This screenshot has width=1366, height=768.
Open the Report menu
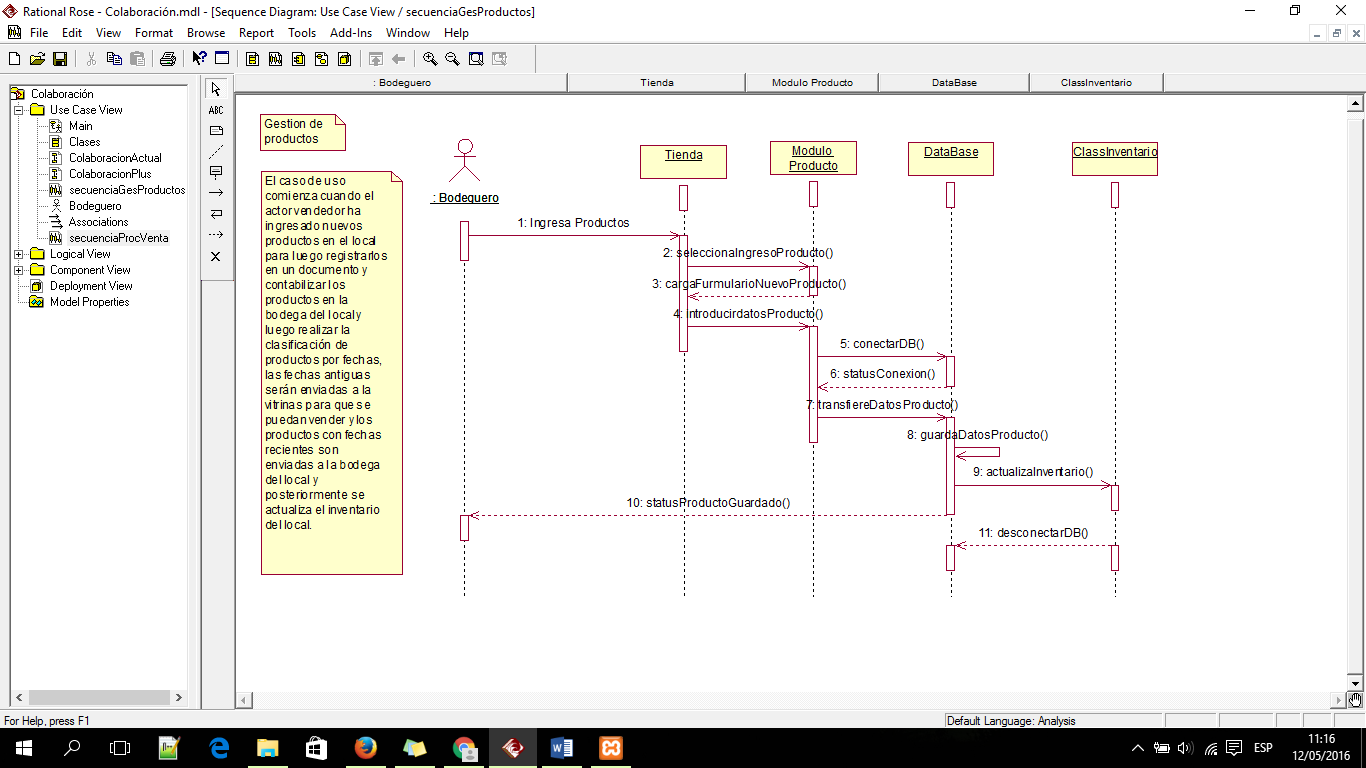click(257, 33)
